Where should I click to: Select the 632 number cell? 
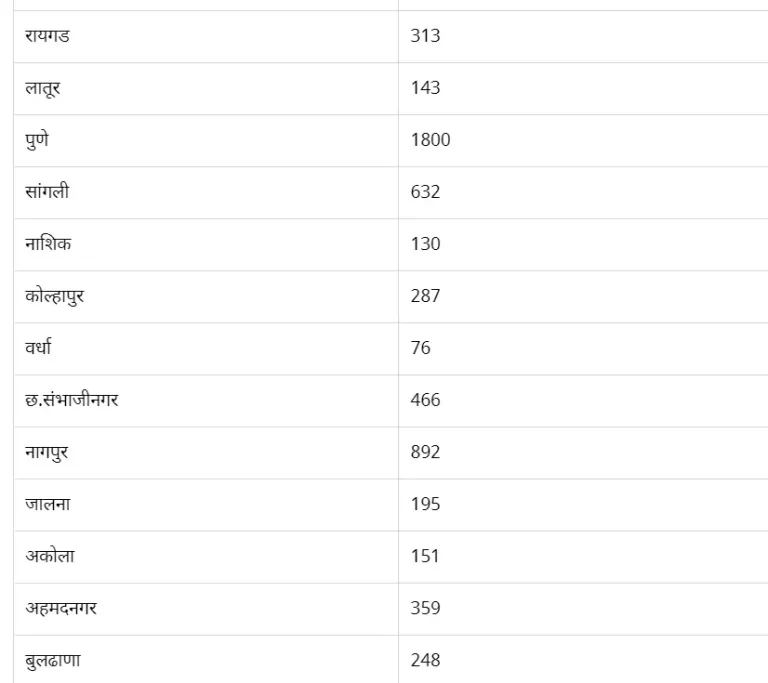[x=425, y=192]
